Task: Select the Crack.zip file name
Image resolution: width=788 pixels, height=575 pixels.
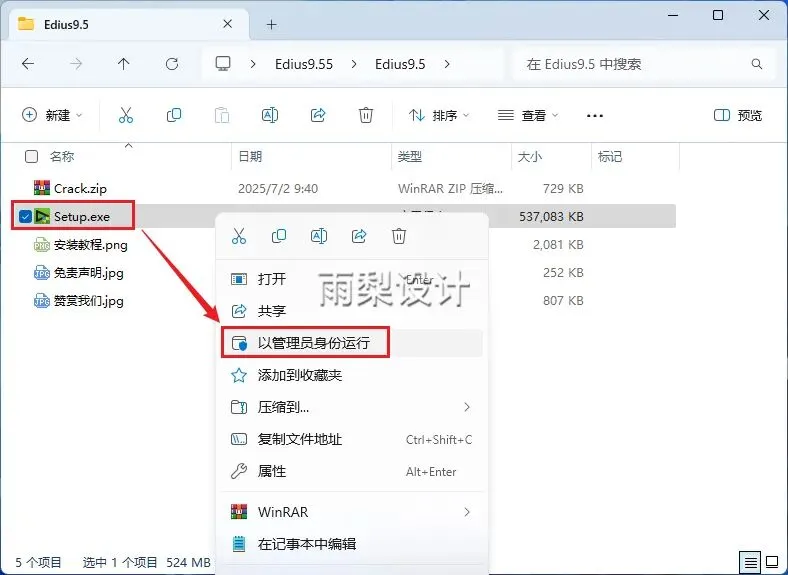Action: tap(80, 188)
